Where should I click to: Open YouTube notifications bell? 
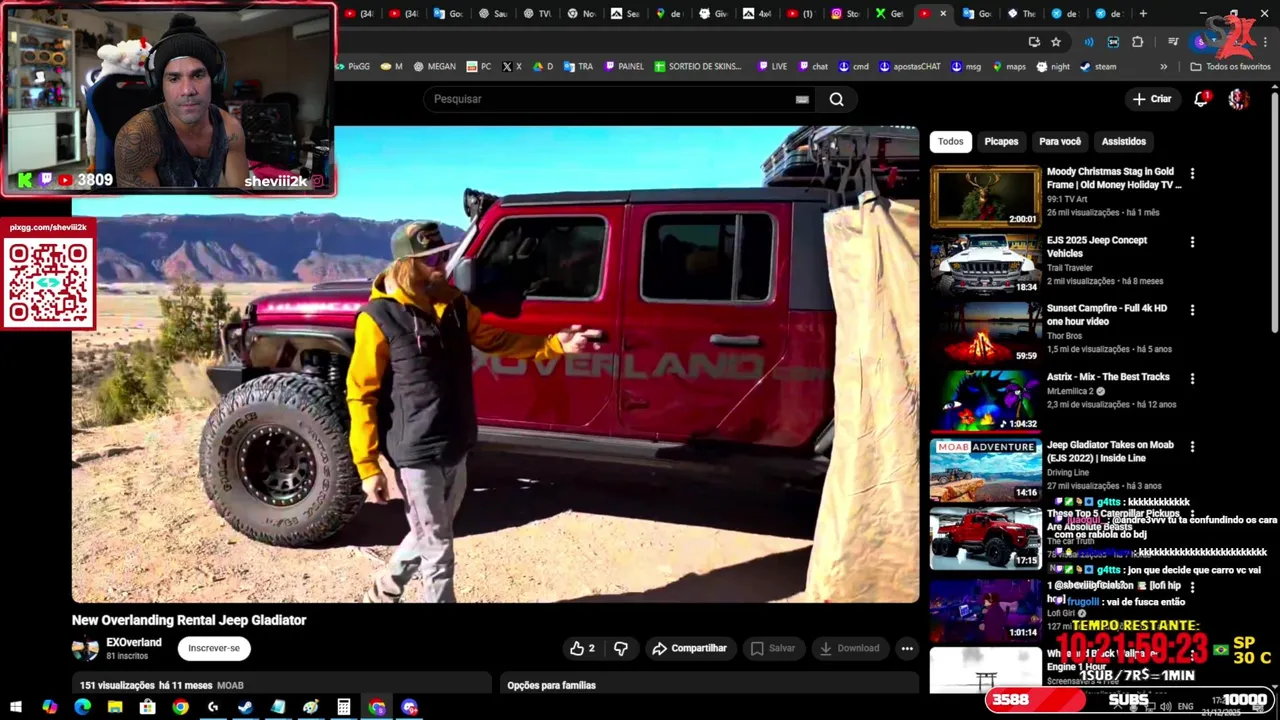[x=1201, y=99]
